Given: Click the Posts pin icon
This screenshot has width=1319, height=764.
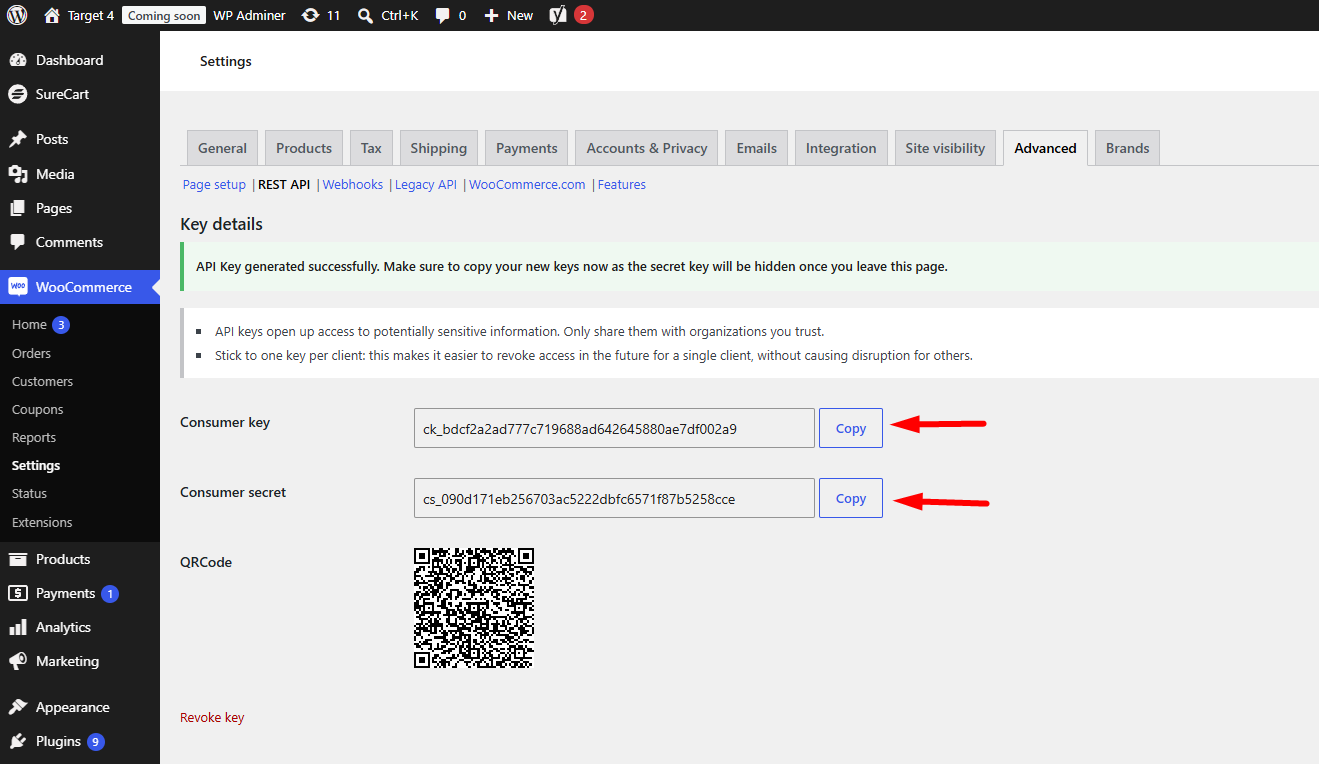Looking at the screenshot, I should (x=18, y=139).
